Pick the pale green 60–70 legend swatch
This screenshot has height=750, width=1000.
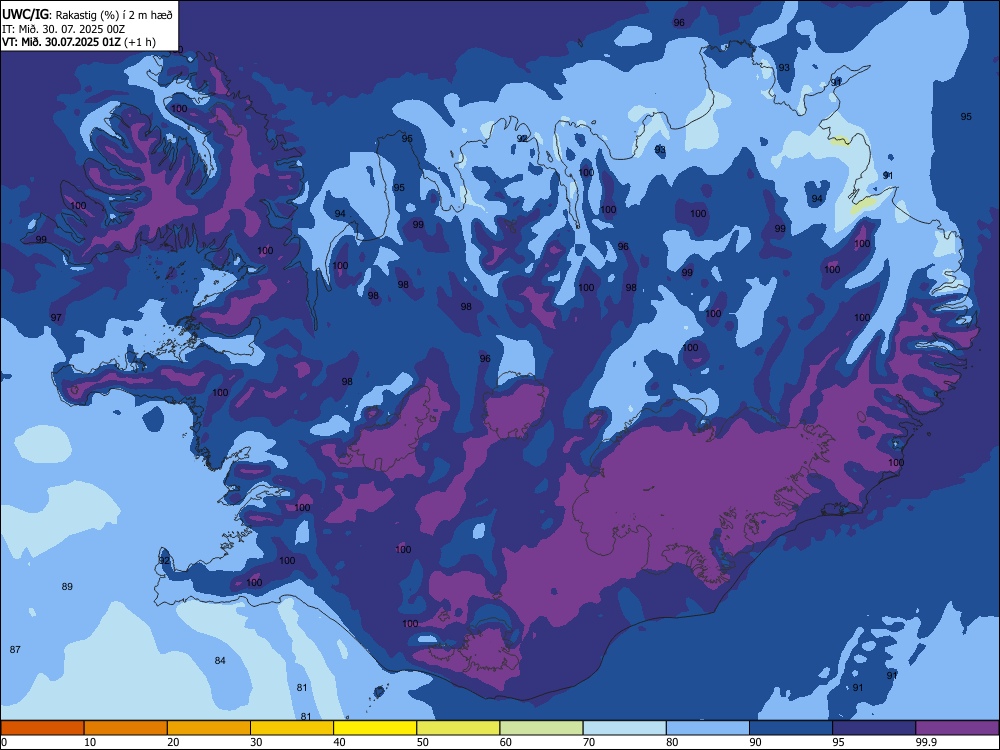pos(541,728)
